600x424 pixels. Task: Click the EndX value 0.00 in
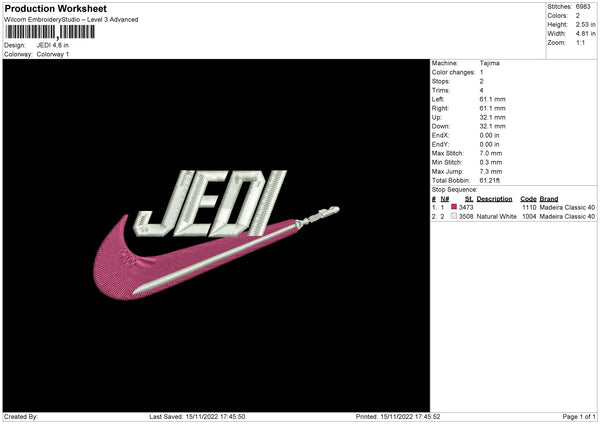[489, 135]
